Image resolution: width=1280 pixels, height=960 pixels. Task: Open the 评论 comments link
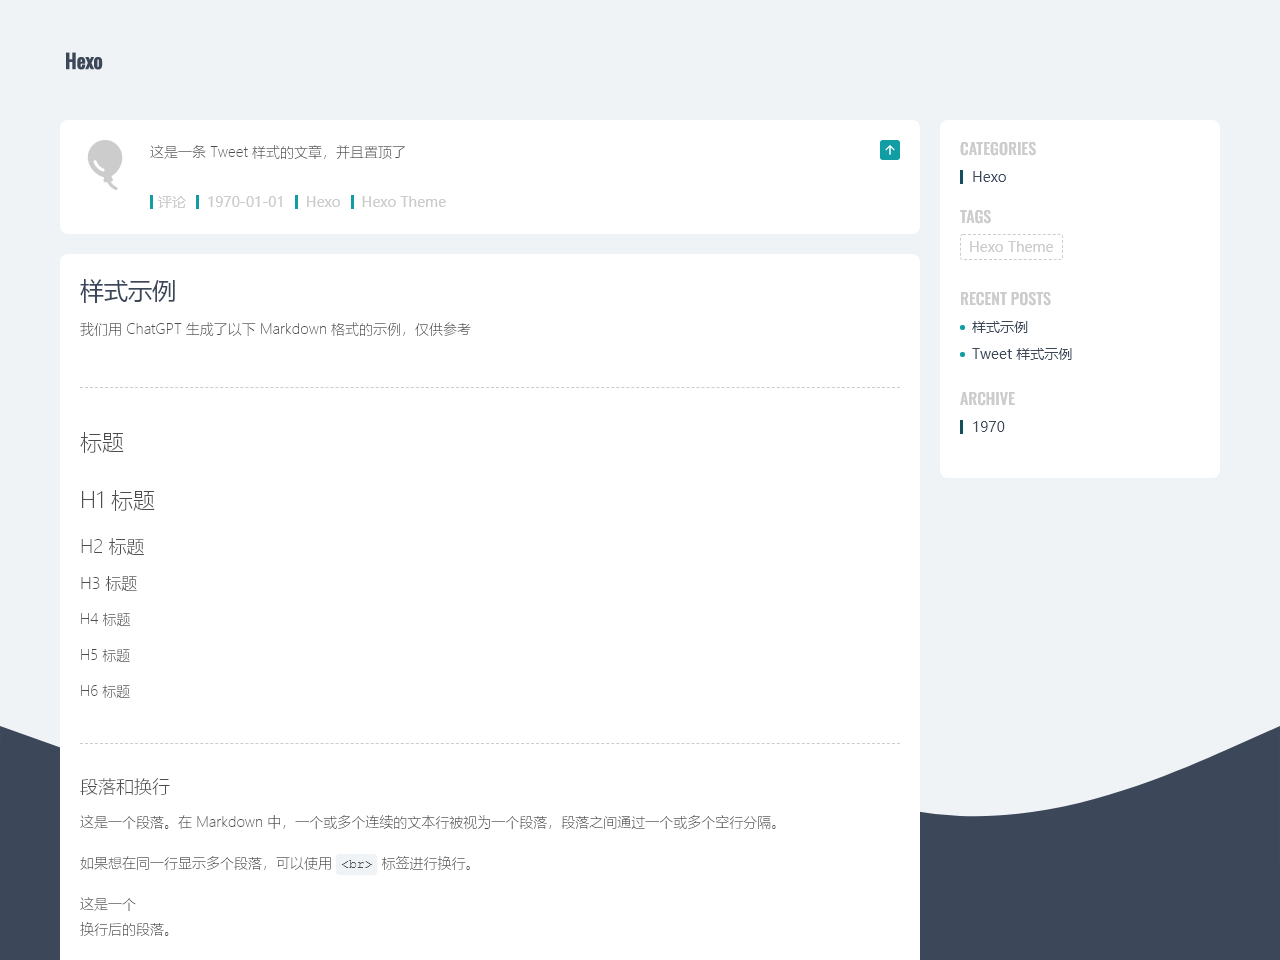click(x=172, y=202)
